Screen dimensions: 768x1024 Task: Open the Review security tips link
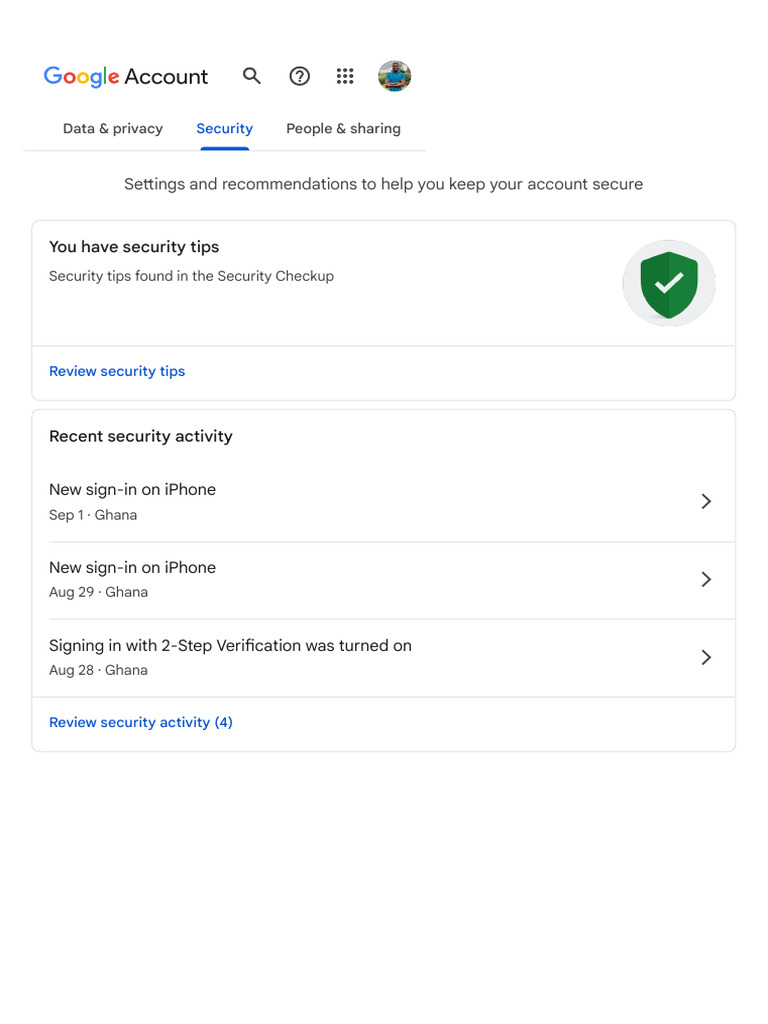117,371
